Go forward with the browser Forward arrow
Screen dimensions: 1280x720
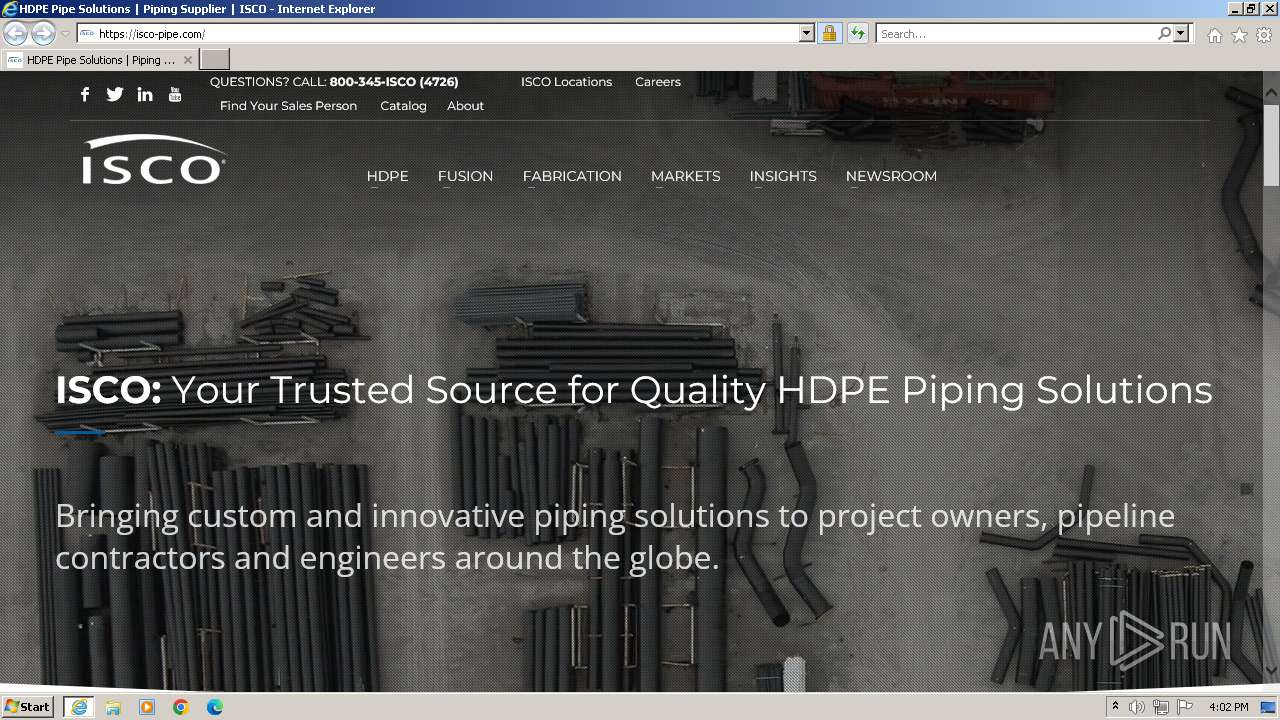(x=43, y=33)
